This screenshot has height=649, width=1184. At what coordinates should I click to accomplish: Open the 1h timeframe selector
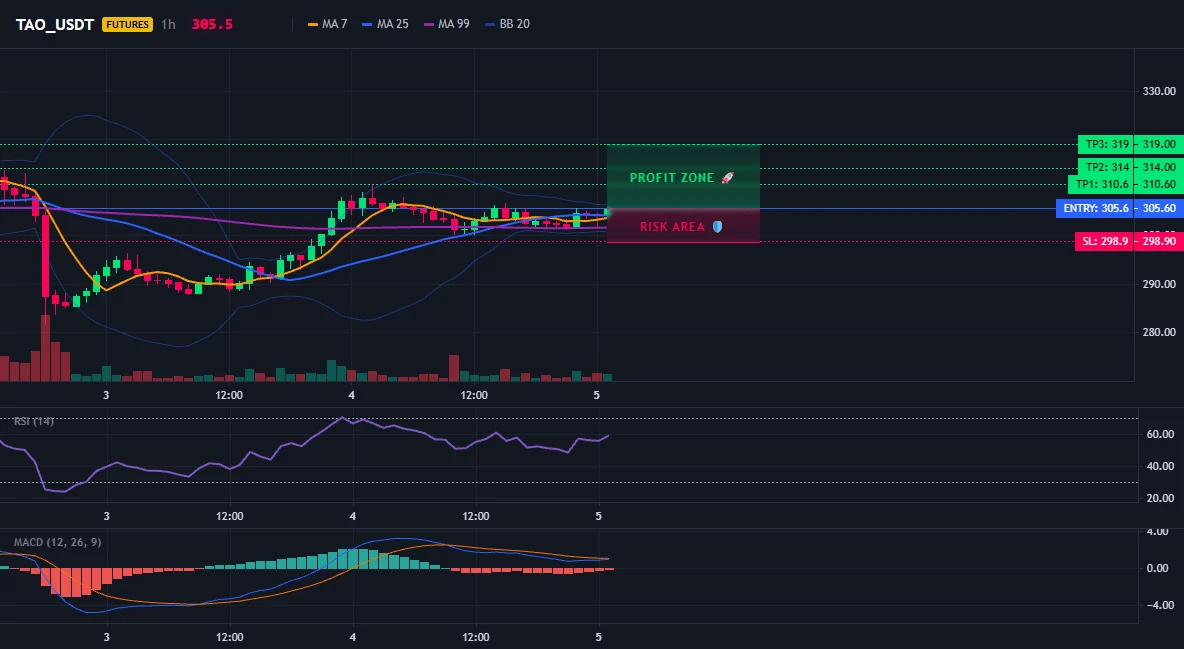pyautogui.click(x=168, y=24)
